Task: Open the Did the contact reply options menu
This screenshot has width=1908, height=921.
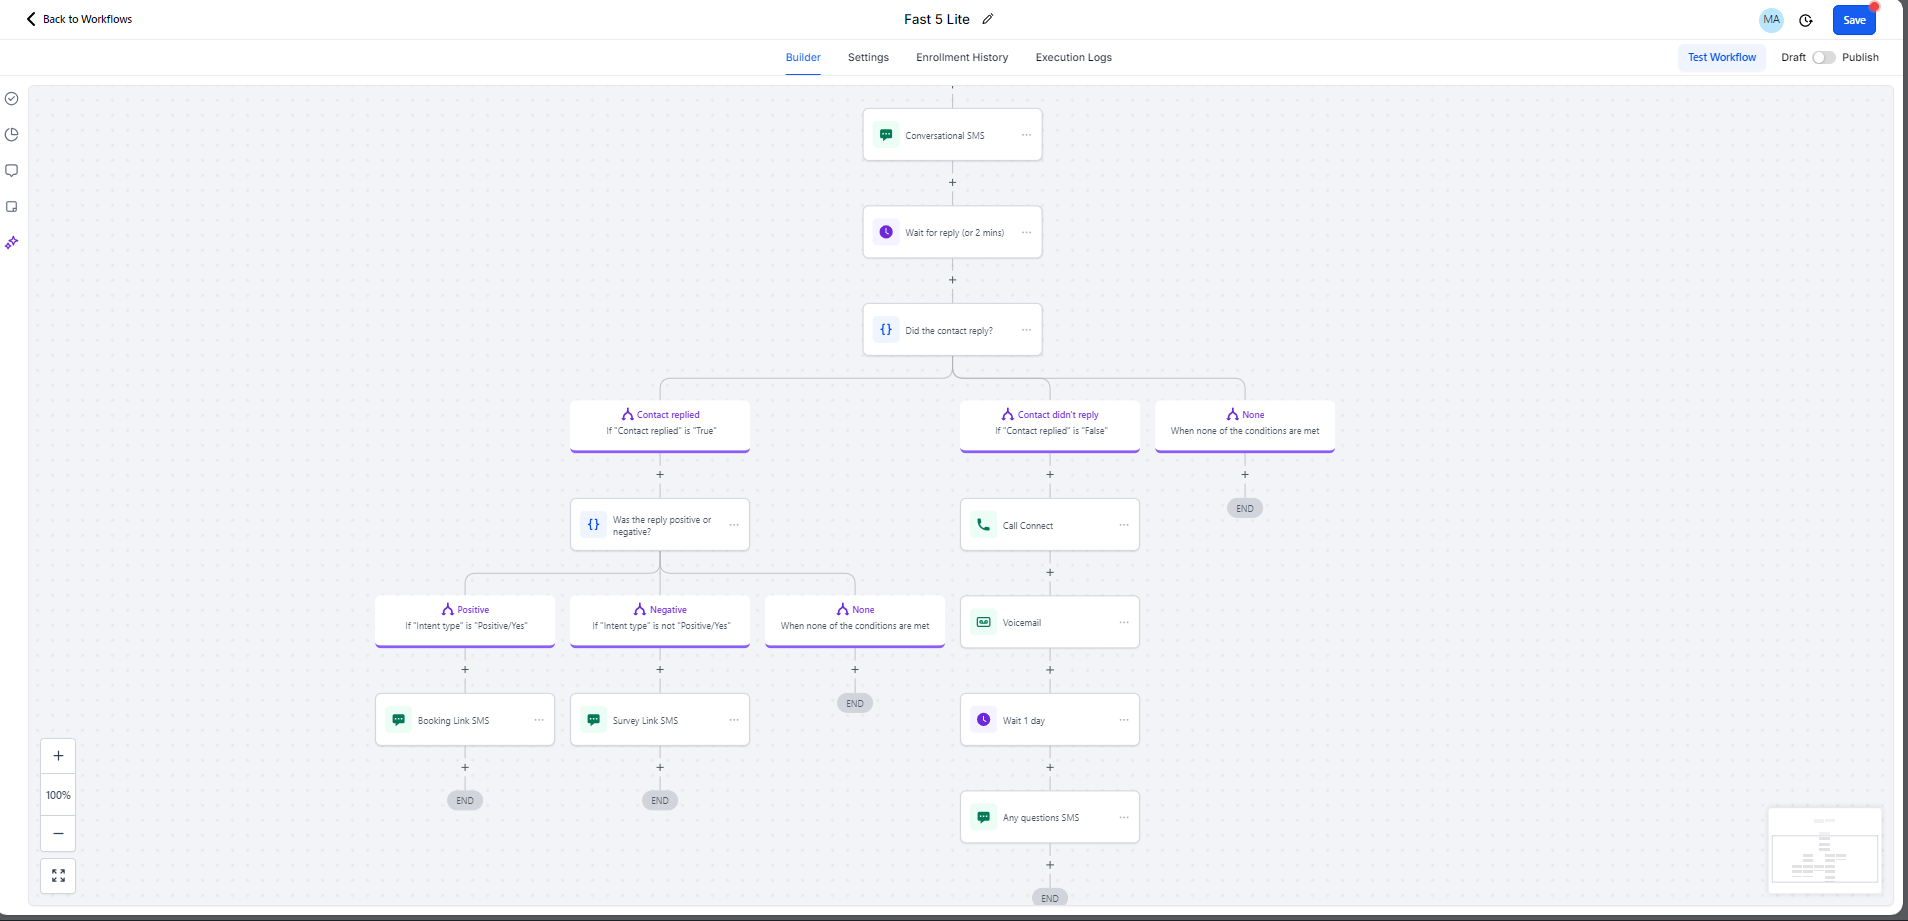Action: pos(1026,330)
